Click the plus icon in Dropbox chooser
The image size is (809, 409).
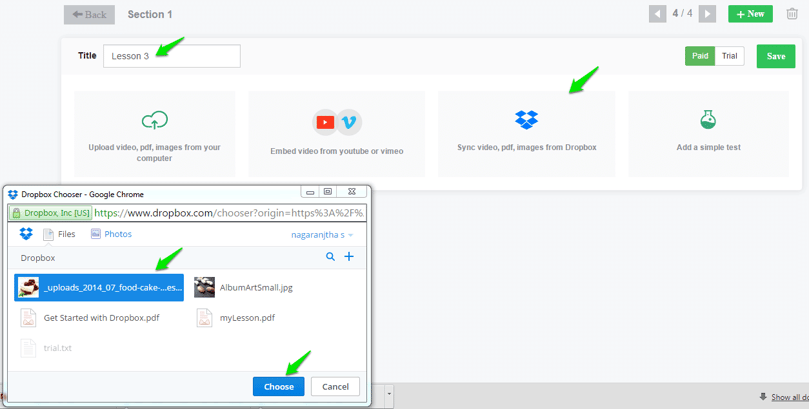[x=349, y=256]
